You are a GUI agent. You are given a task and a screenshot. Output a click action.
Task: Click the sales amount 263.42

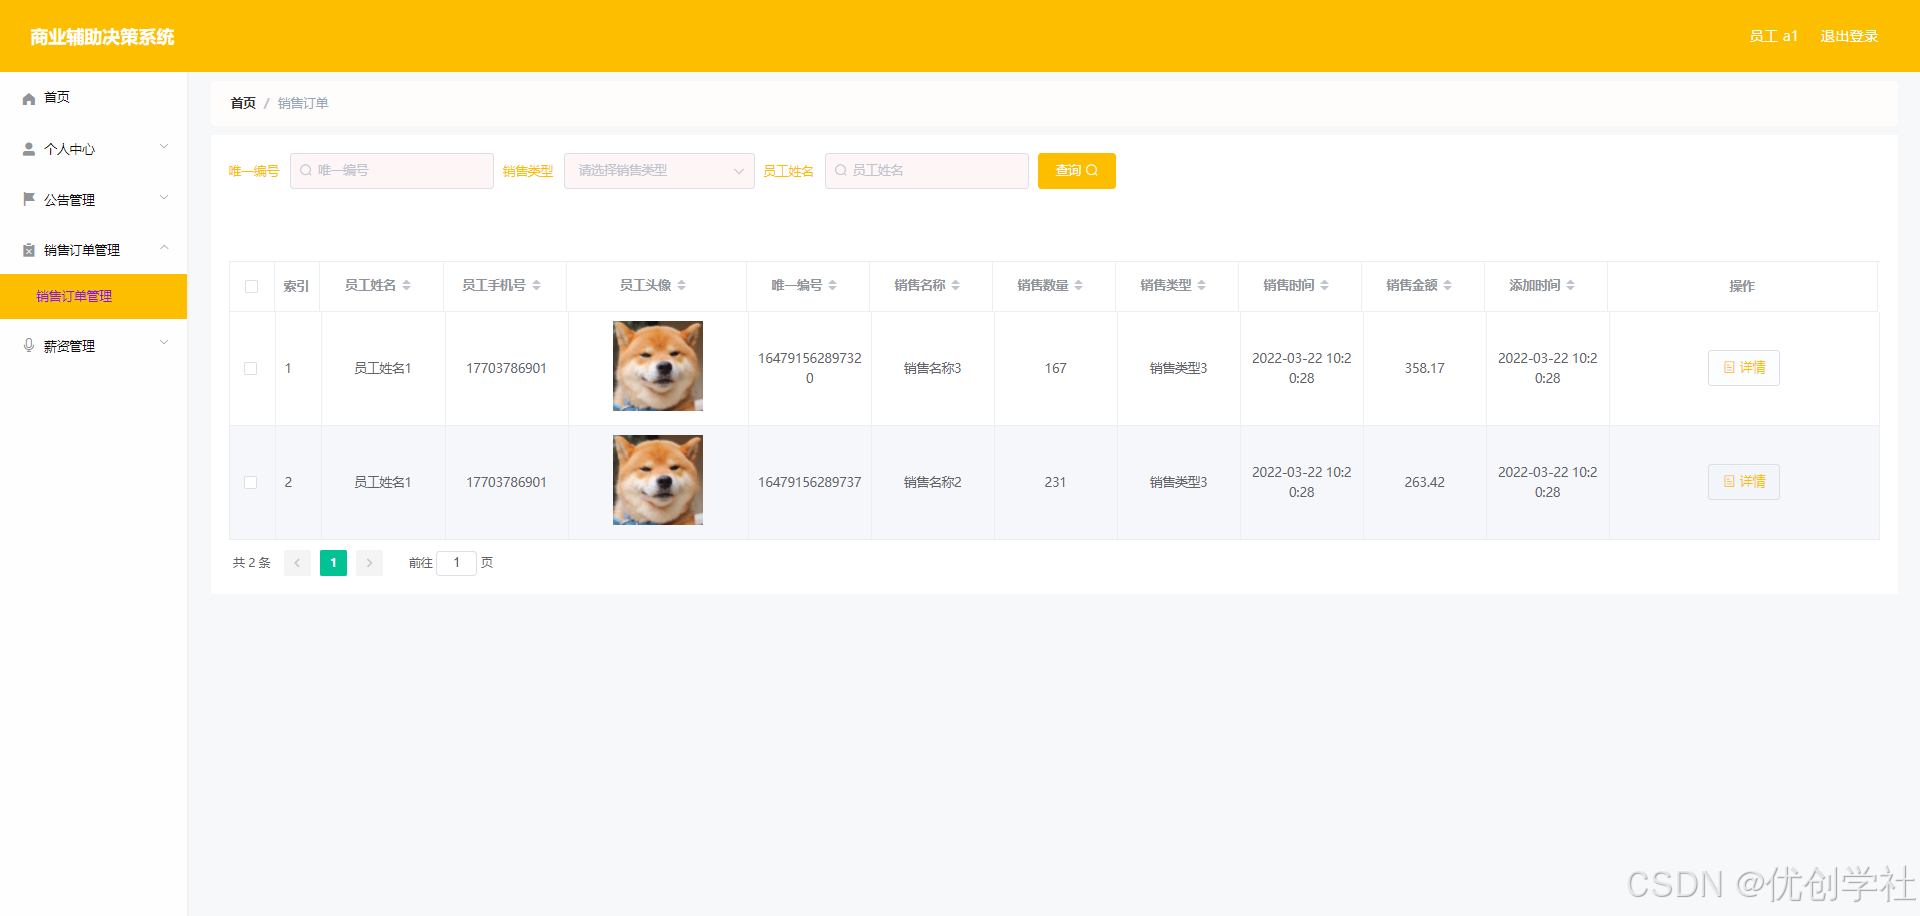[x=1424, y=482]
